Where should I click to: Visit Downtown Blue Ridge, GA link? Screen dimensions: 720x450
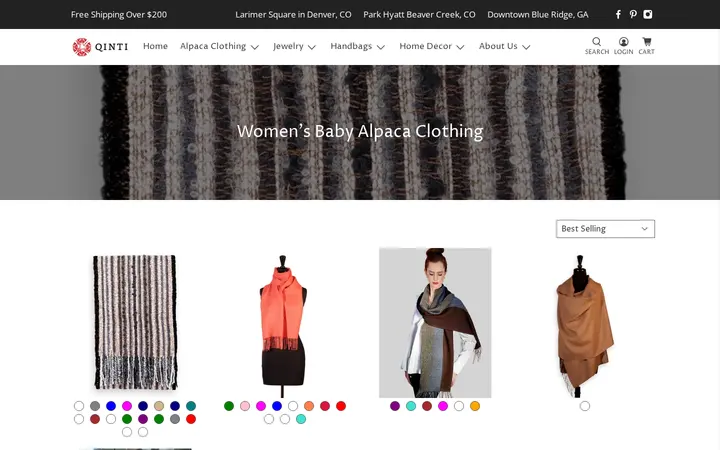[x=538, y=15]
